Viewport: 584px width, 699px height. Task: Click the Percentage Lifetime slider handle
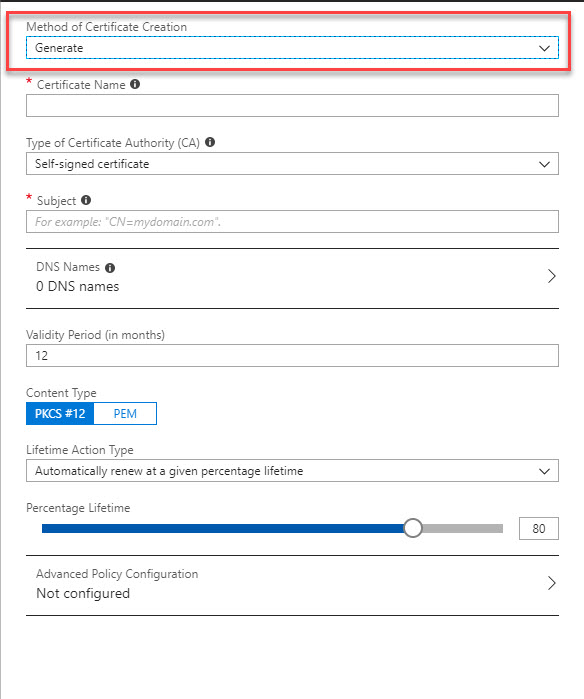pos(413,528)
